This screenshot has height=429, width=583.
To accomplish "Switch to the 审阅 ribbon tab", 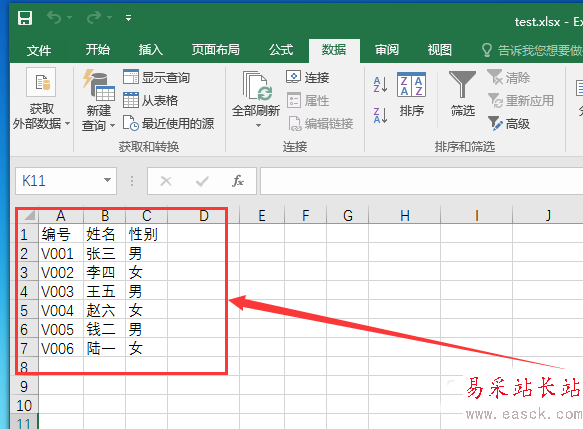I will 387,50.
